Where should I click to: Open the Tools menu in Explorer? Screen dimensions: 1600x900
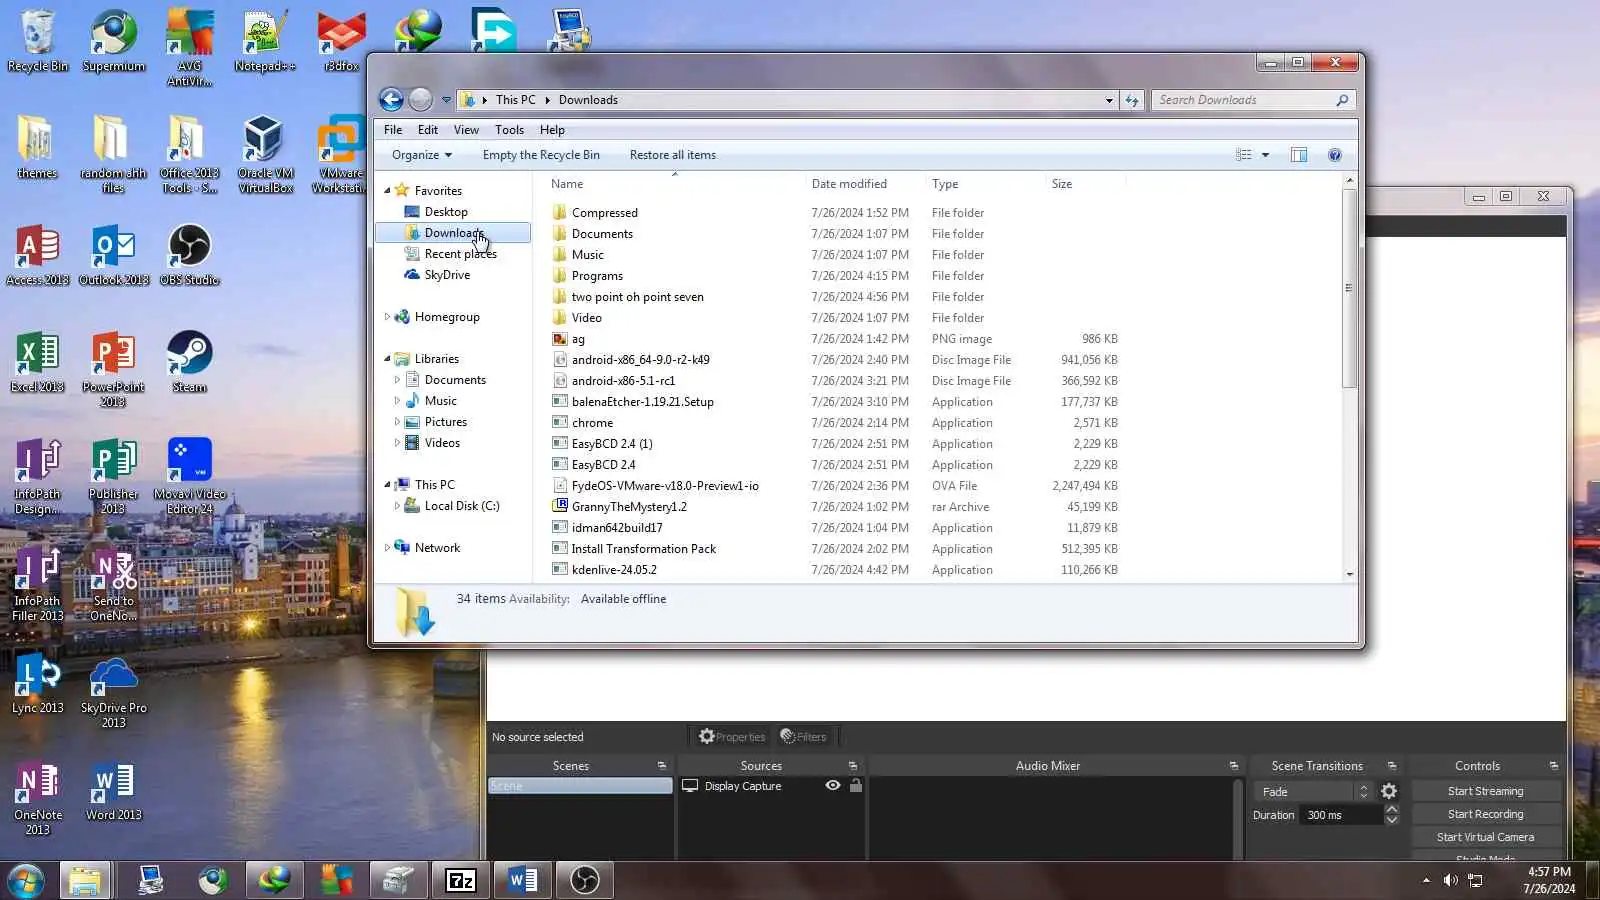point(509,130)
